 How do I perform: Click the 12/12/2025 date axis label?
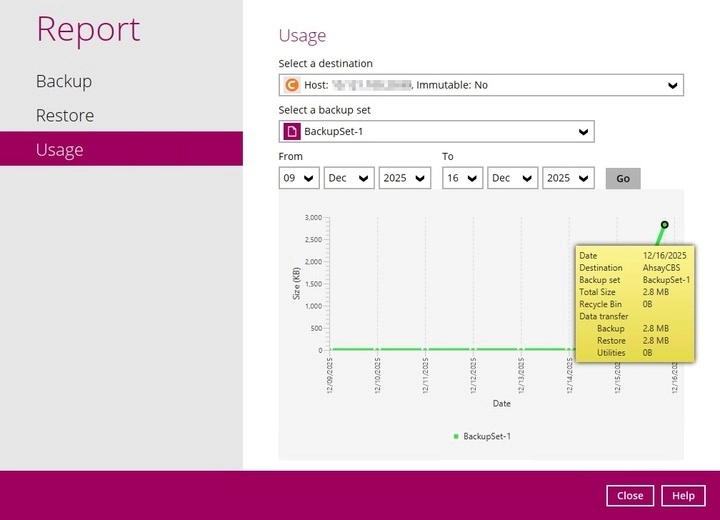[x=473, y=376]
